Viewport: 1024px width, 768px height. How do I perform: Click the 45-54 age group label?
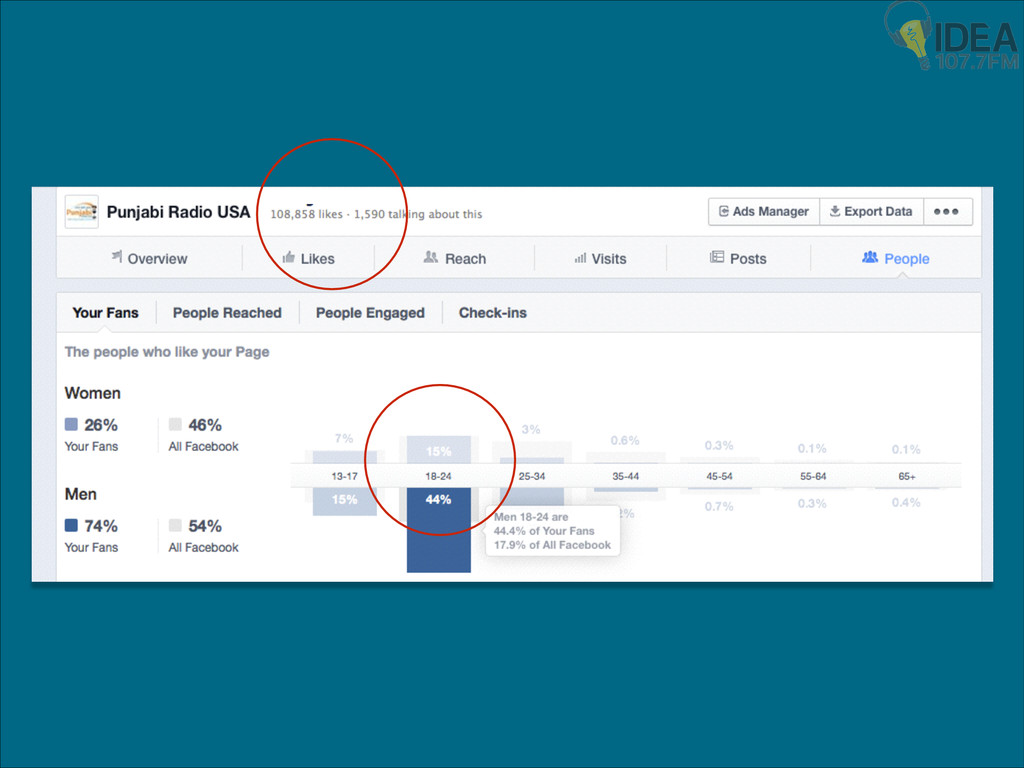click(719, 476)
